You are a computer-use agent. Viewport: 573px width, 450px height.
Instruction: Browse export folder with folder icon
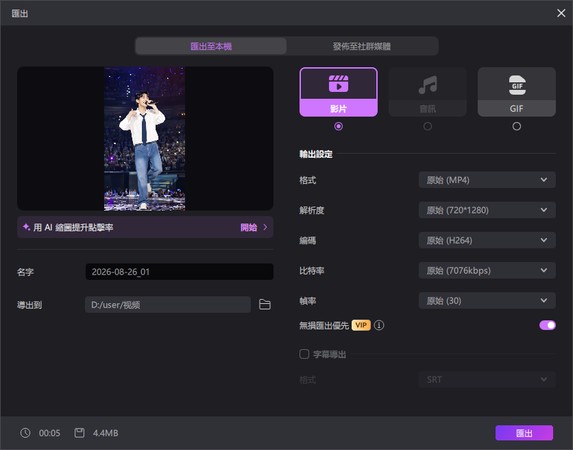tap(265, 305)
